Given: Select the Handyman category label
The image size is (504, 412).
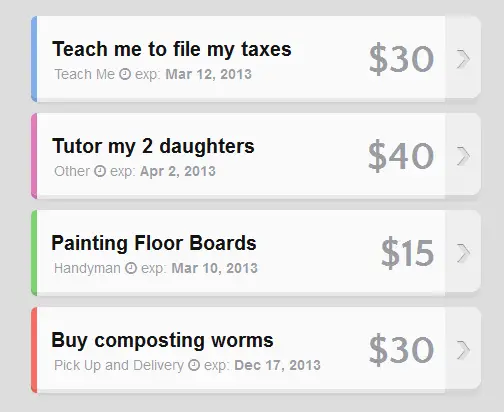Looking at the screenshot, I should (x=87, y=268).
